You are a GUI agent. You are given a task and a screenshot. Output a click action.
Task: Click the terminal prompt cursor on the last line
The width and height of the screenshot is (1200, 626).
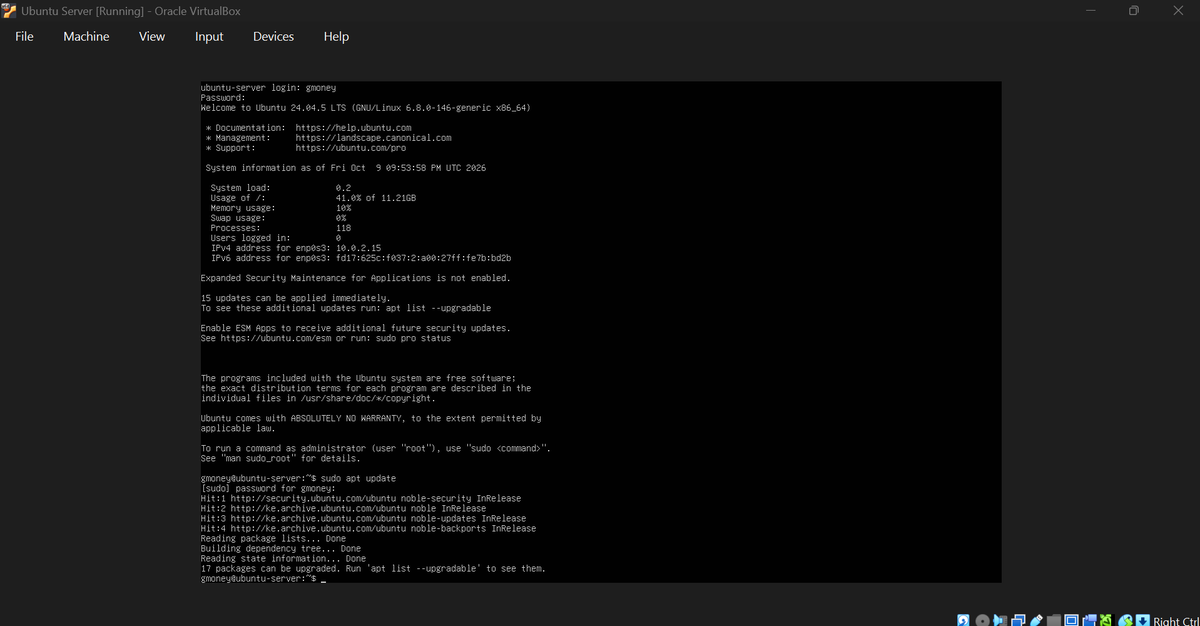324,579
